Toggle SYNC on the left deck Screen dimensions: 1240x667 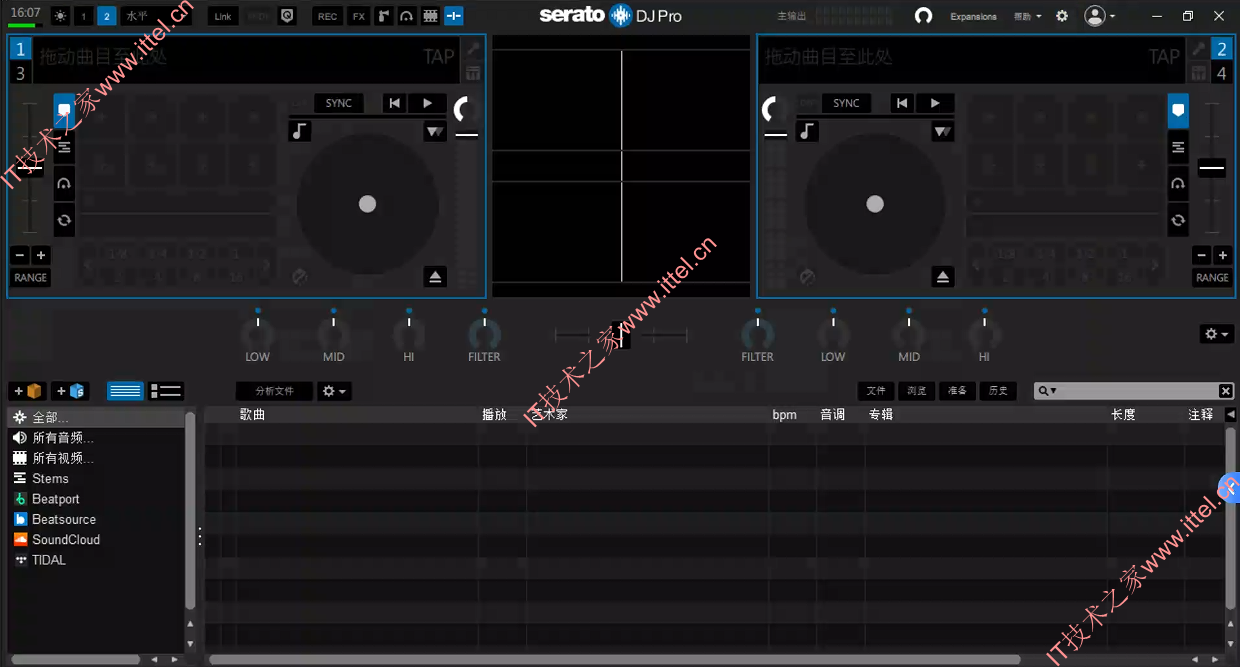click(339, 103)
